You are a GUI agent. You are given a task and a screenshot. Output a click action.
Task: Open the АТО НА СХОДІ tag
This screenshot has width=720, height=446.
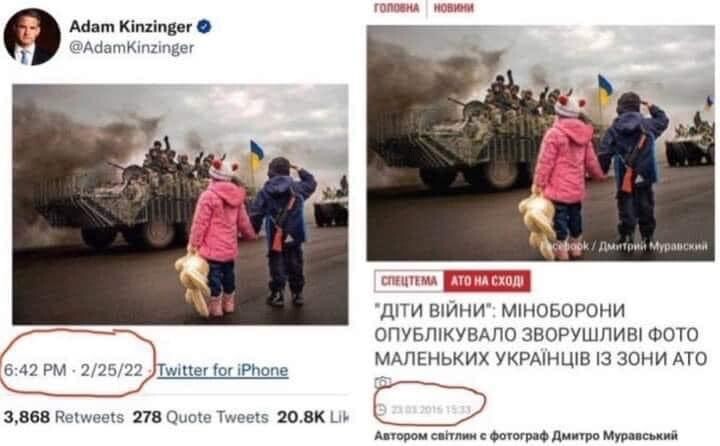coord(487,281)
